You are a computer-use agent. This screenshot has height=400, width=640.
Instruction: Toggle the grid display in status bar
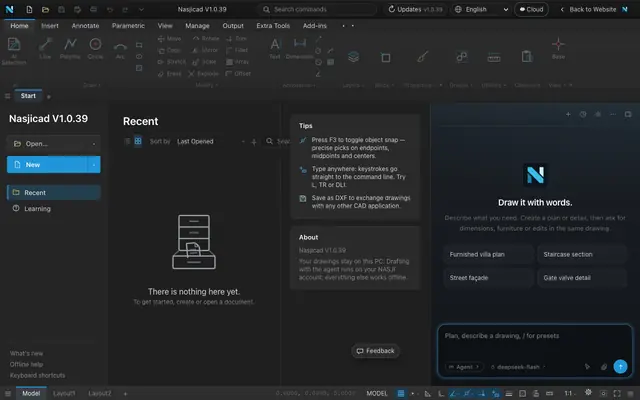tap(401, 393)
